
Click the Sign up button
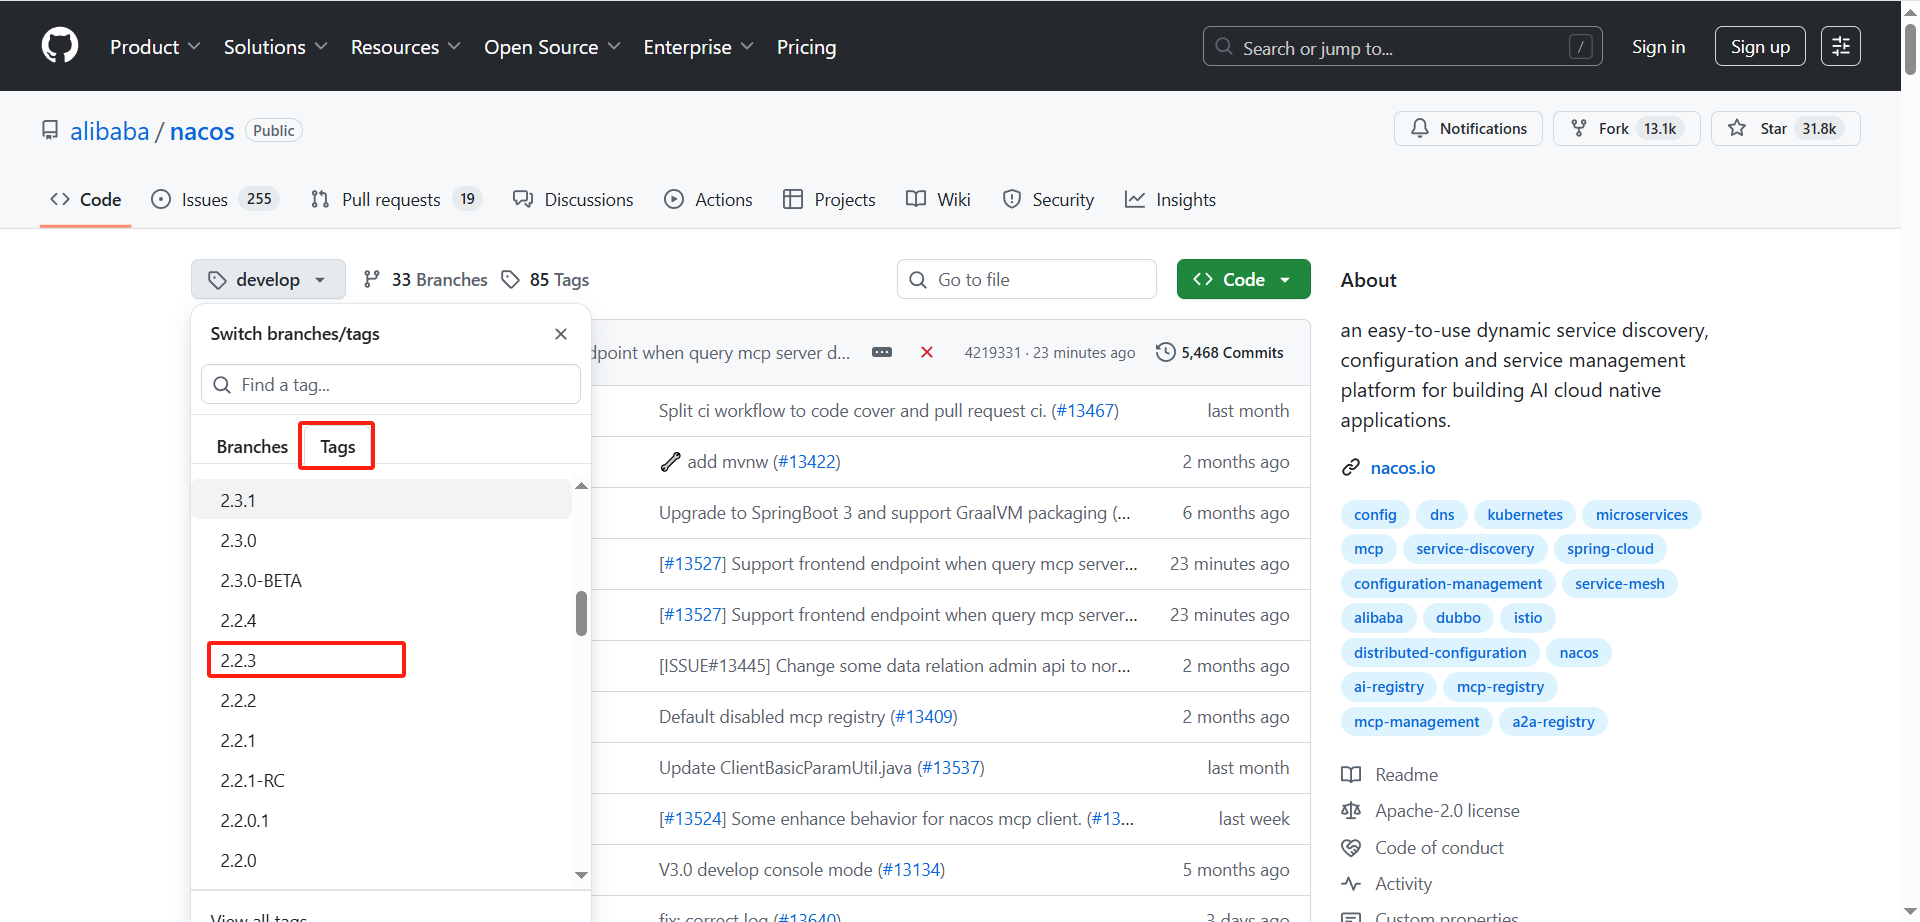tap(1760, 46)
